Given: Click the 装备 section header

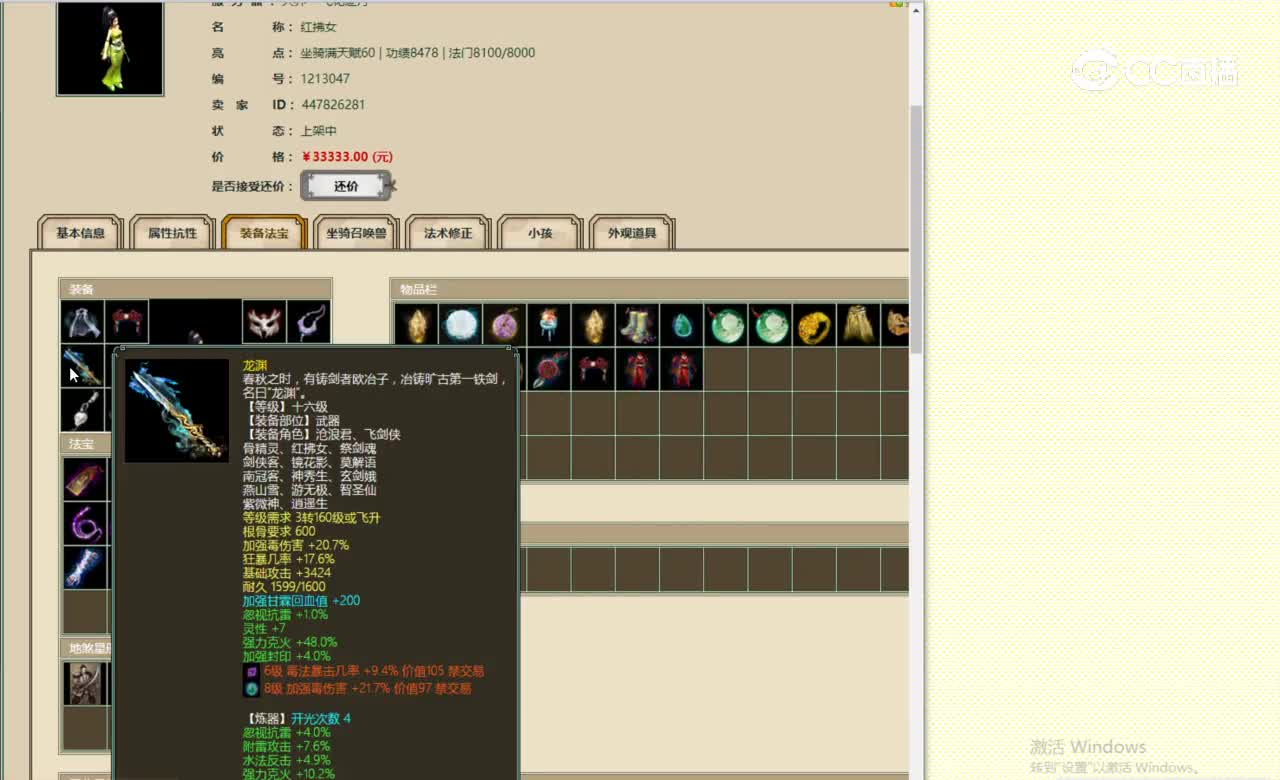Looking at the screenshot, I should click(x=81, y=289).
